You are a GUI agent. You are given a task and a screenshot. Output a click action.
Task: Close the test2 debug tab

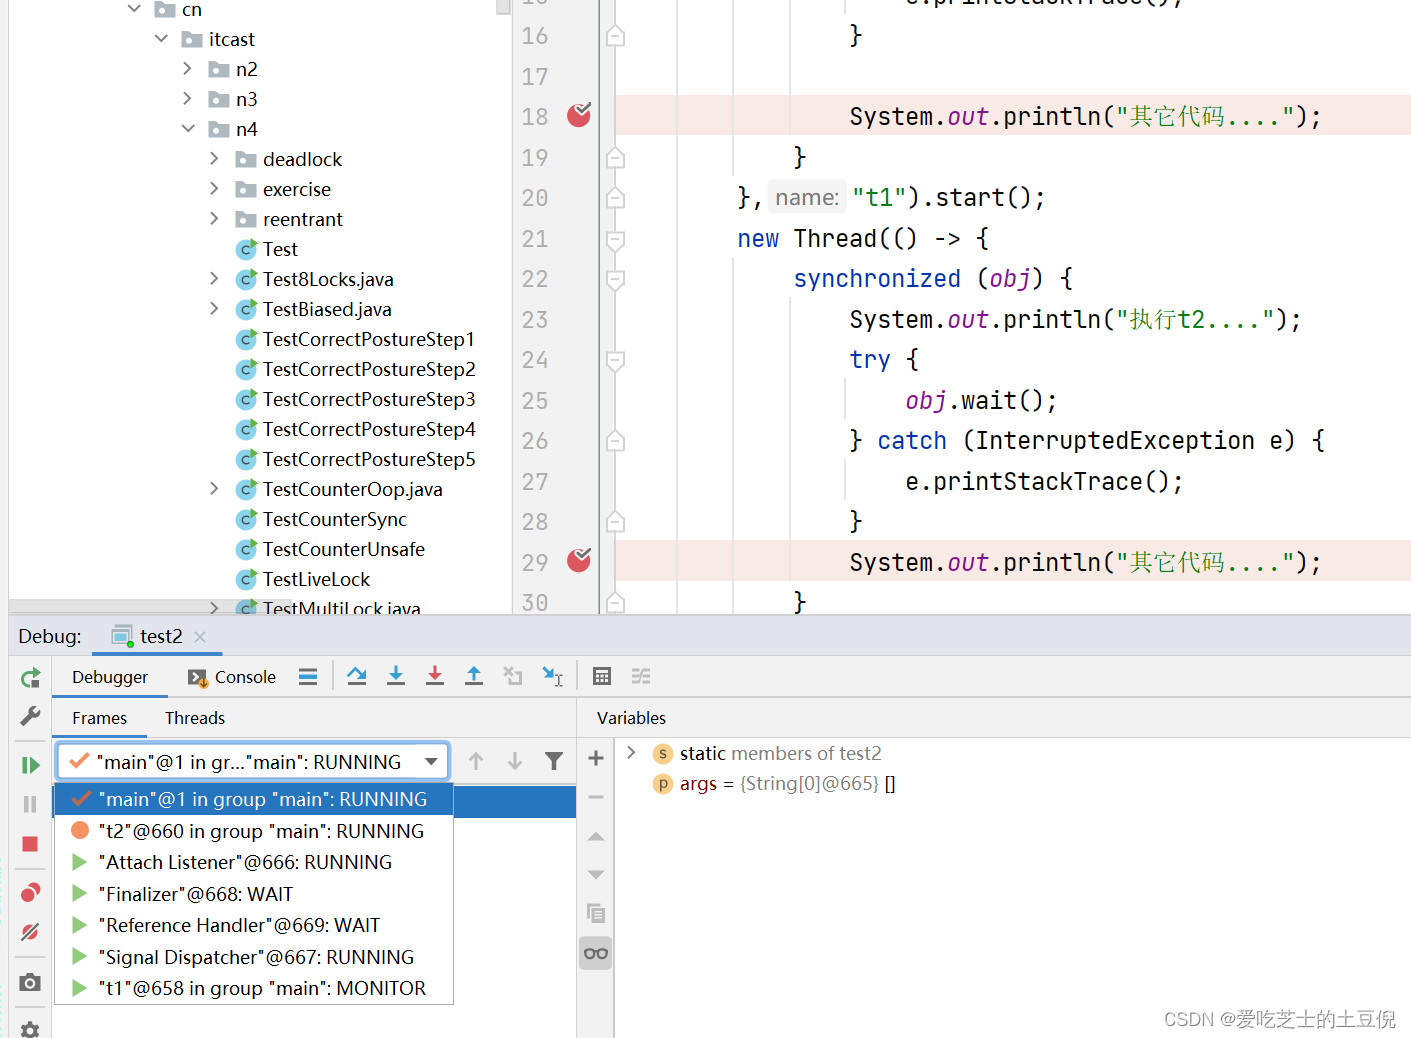200,637
